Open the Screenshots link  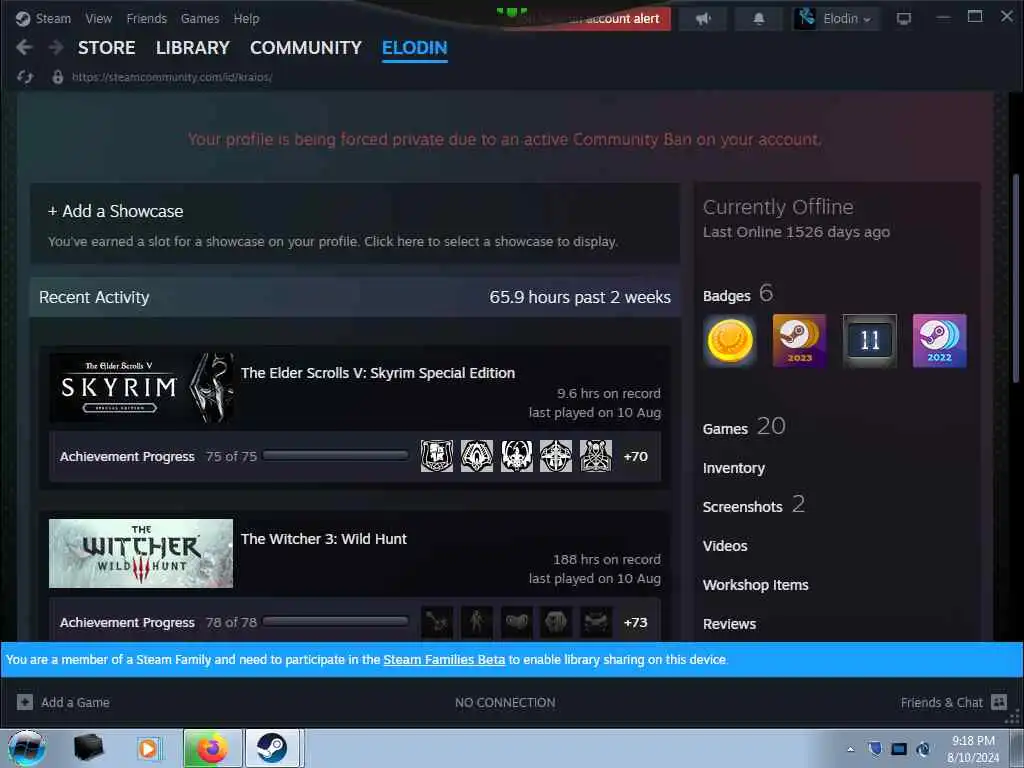click(x=742, y=507)
